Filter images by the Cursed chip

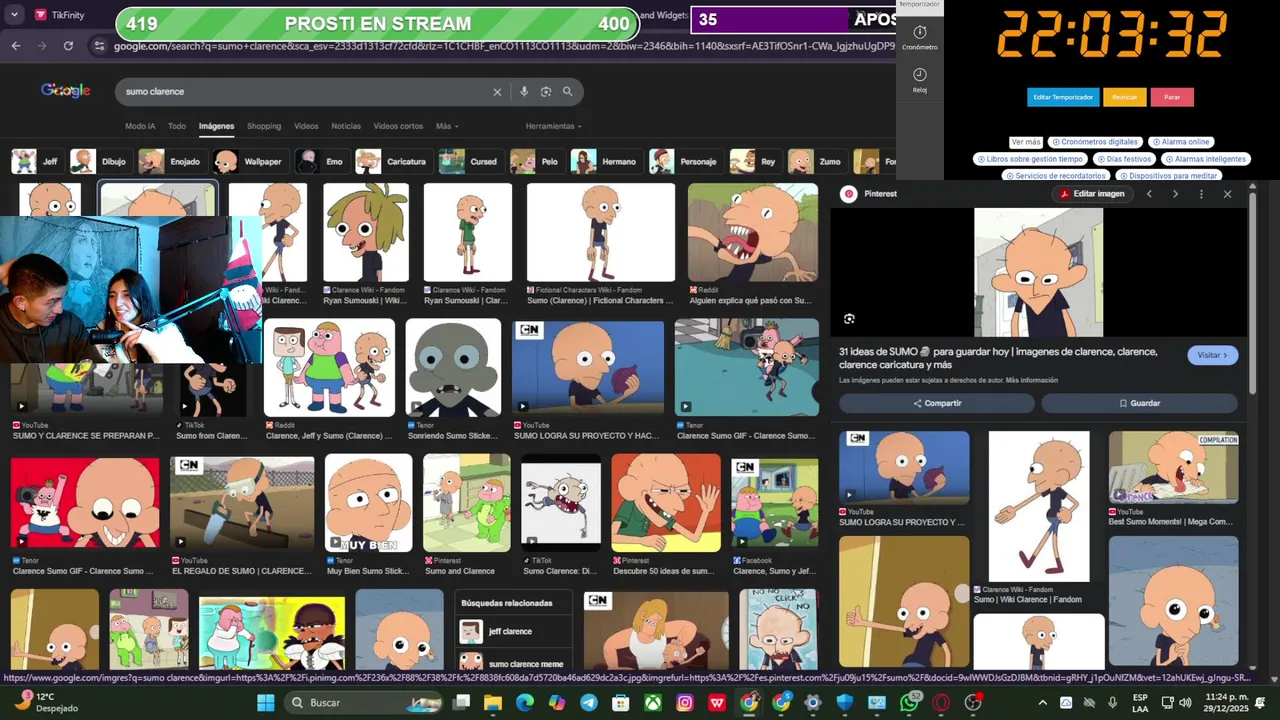click(469, 161)
